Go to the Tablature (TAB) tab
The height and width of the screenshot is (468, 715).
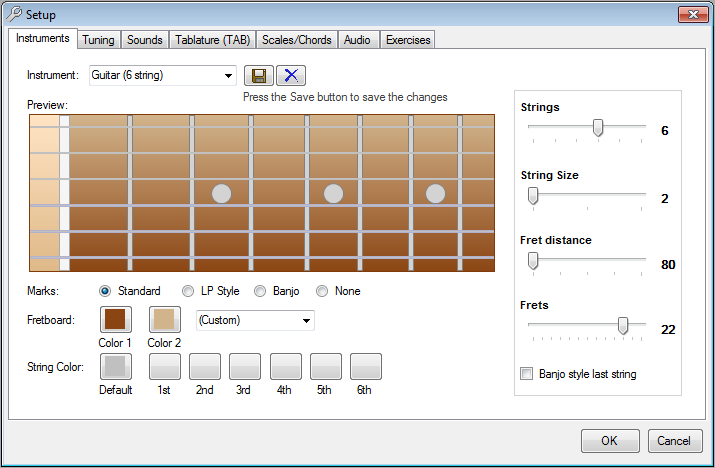(211, 40)
